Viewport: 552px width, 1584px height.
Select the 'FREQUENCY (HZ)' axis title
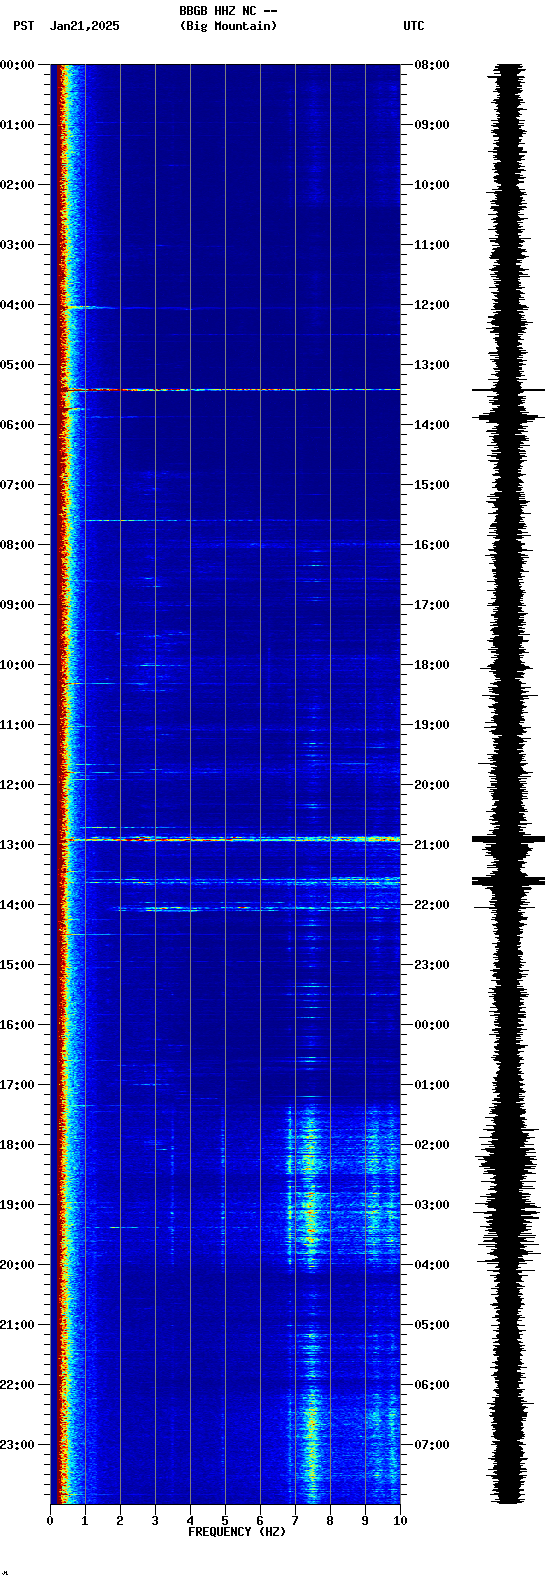click(237, 1532)
